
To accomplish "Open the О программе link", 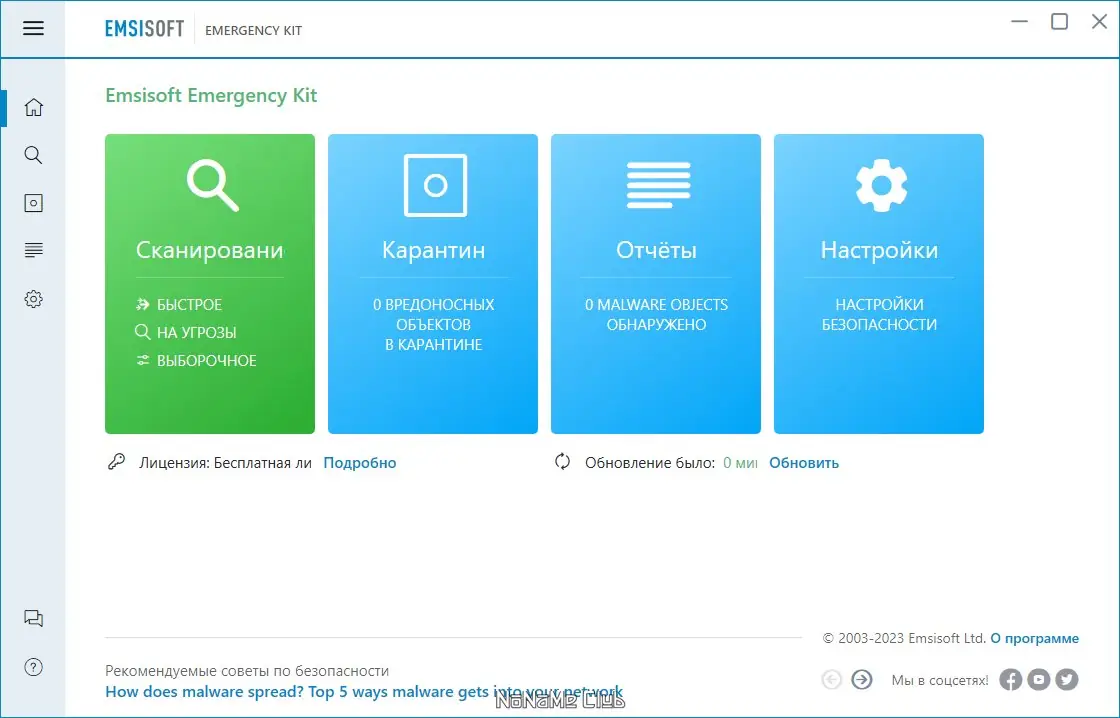I will click(x=1035, y=637).
